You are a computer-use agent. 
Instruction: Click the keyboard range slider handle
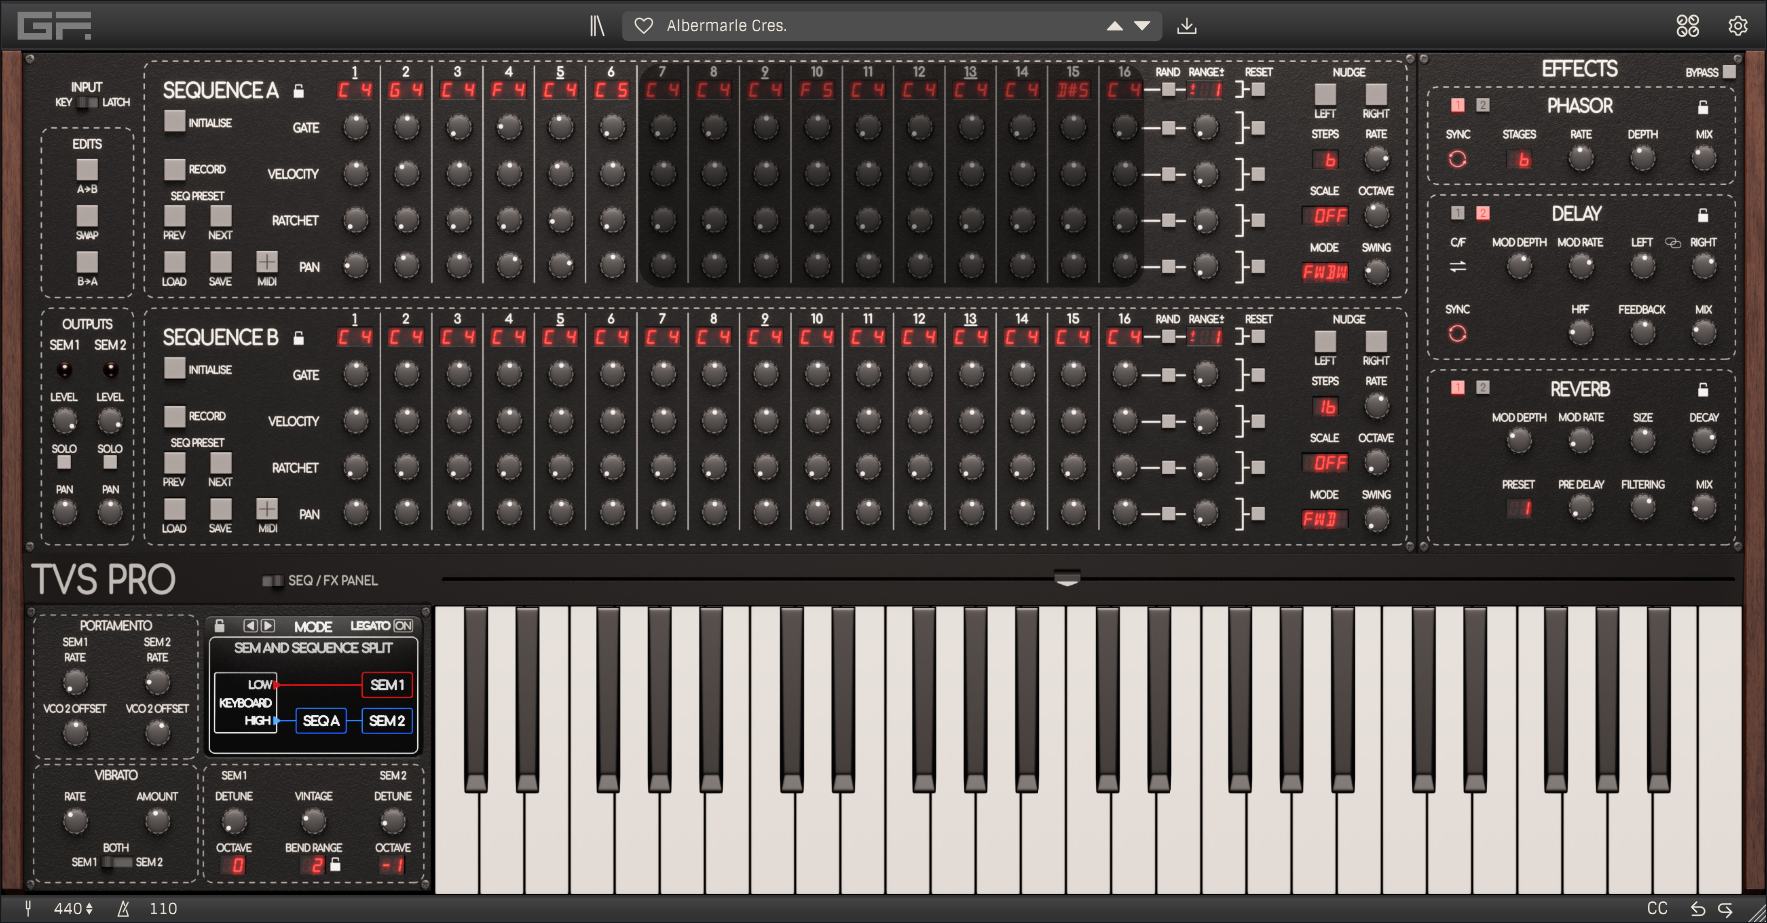1067,578
